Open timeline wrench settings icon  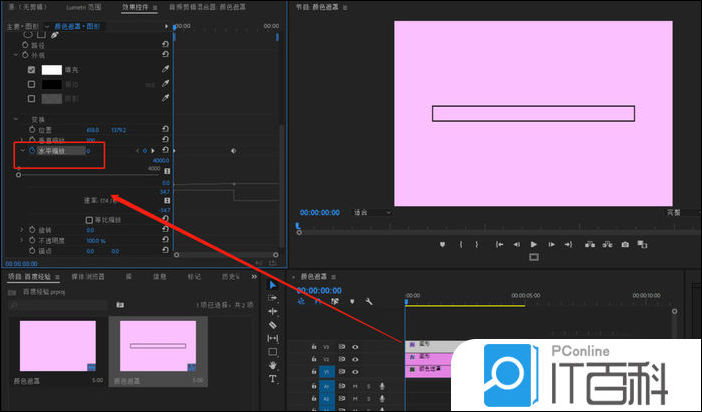click(x=369, y=301)
